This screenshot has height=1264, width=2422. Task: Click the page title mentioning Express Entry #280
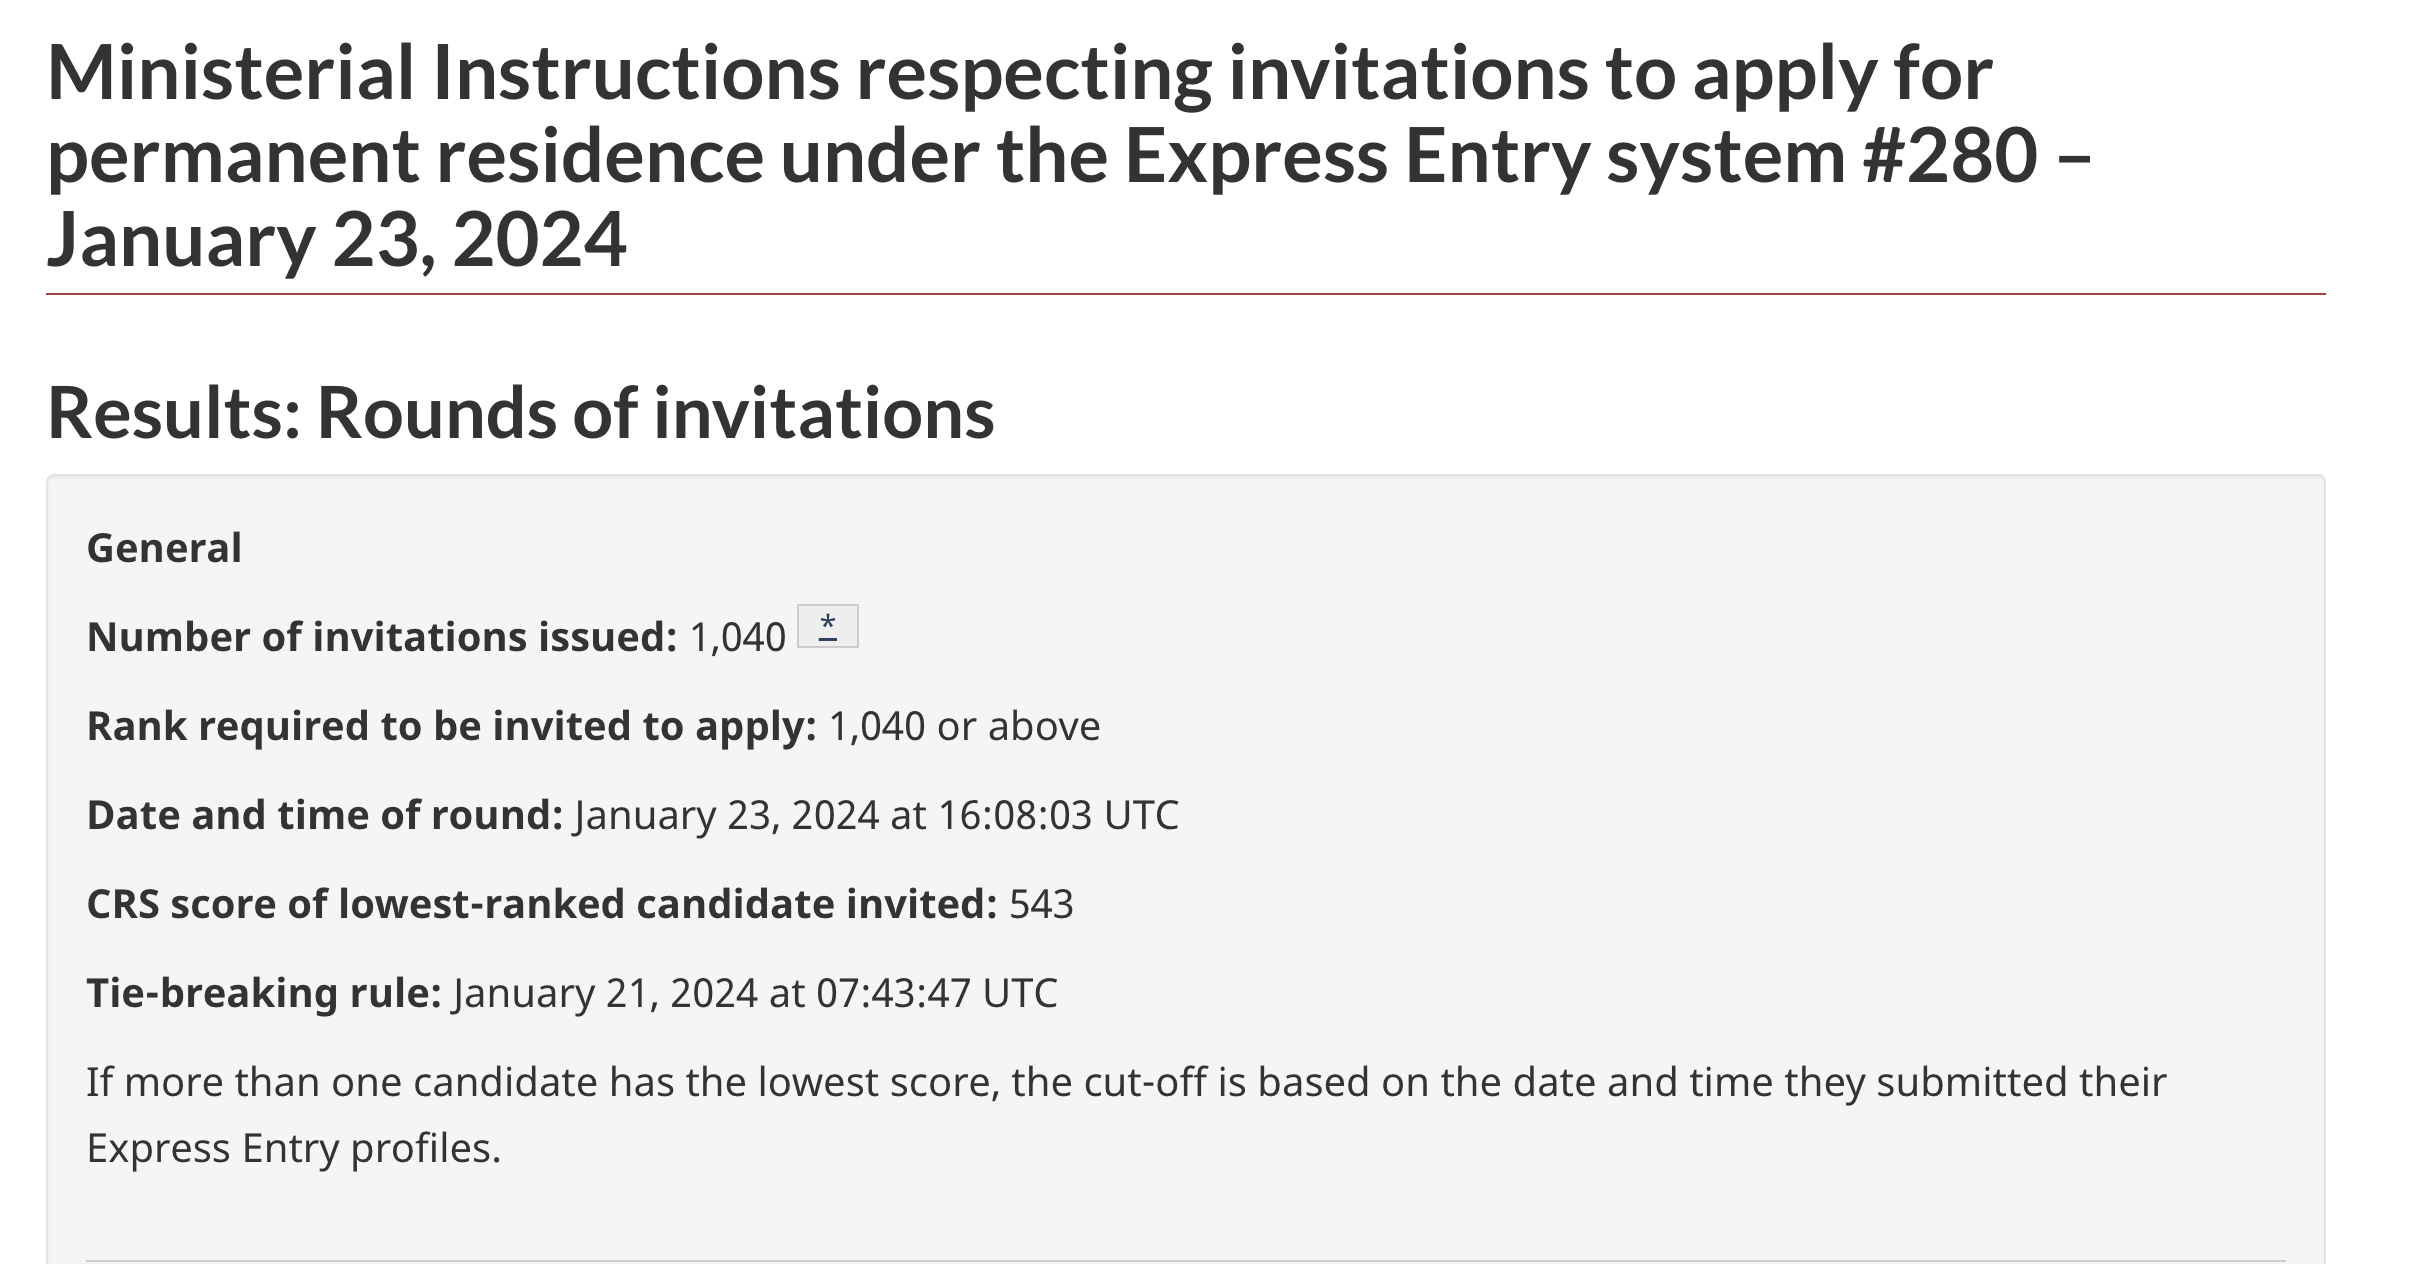pyautogui.click(x=1070, y=156)
